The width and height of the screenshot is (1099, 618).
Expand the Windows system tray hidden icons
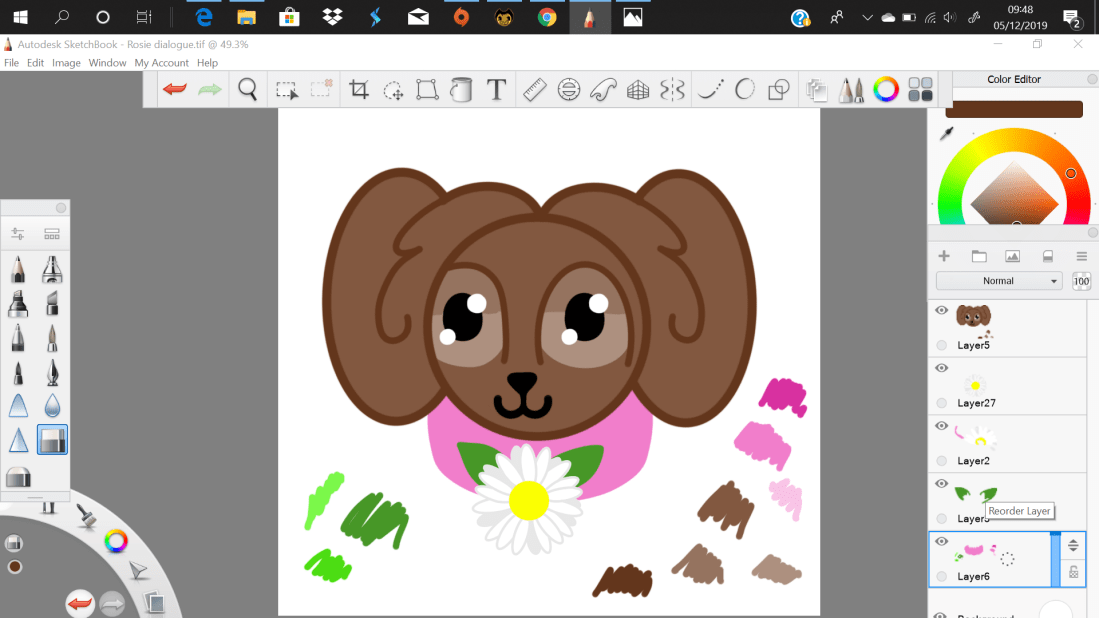[866, 17]
